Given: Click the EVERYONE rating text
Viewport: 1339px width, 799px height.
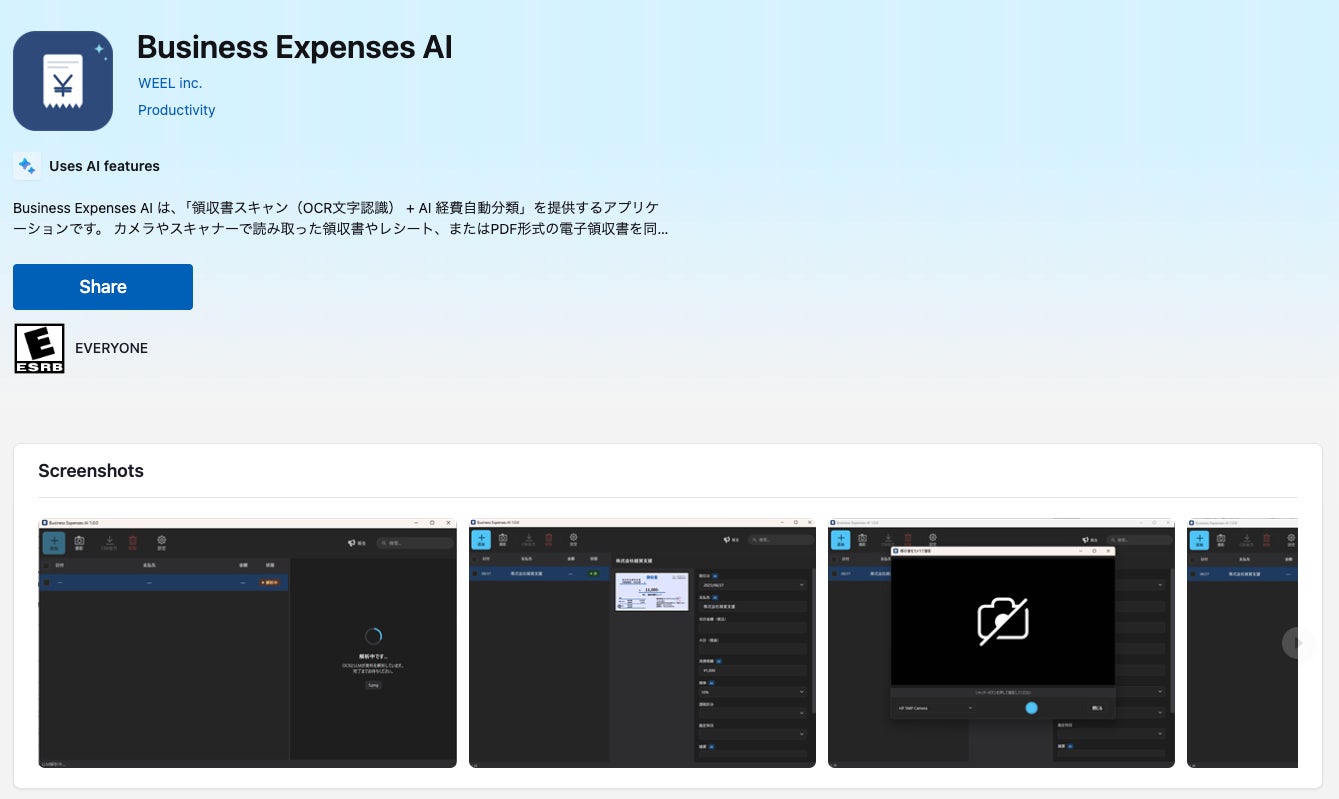Looking at the screenshot, I should tap(111, 348).
